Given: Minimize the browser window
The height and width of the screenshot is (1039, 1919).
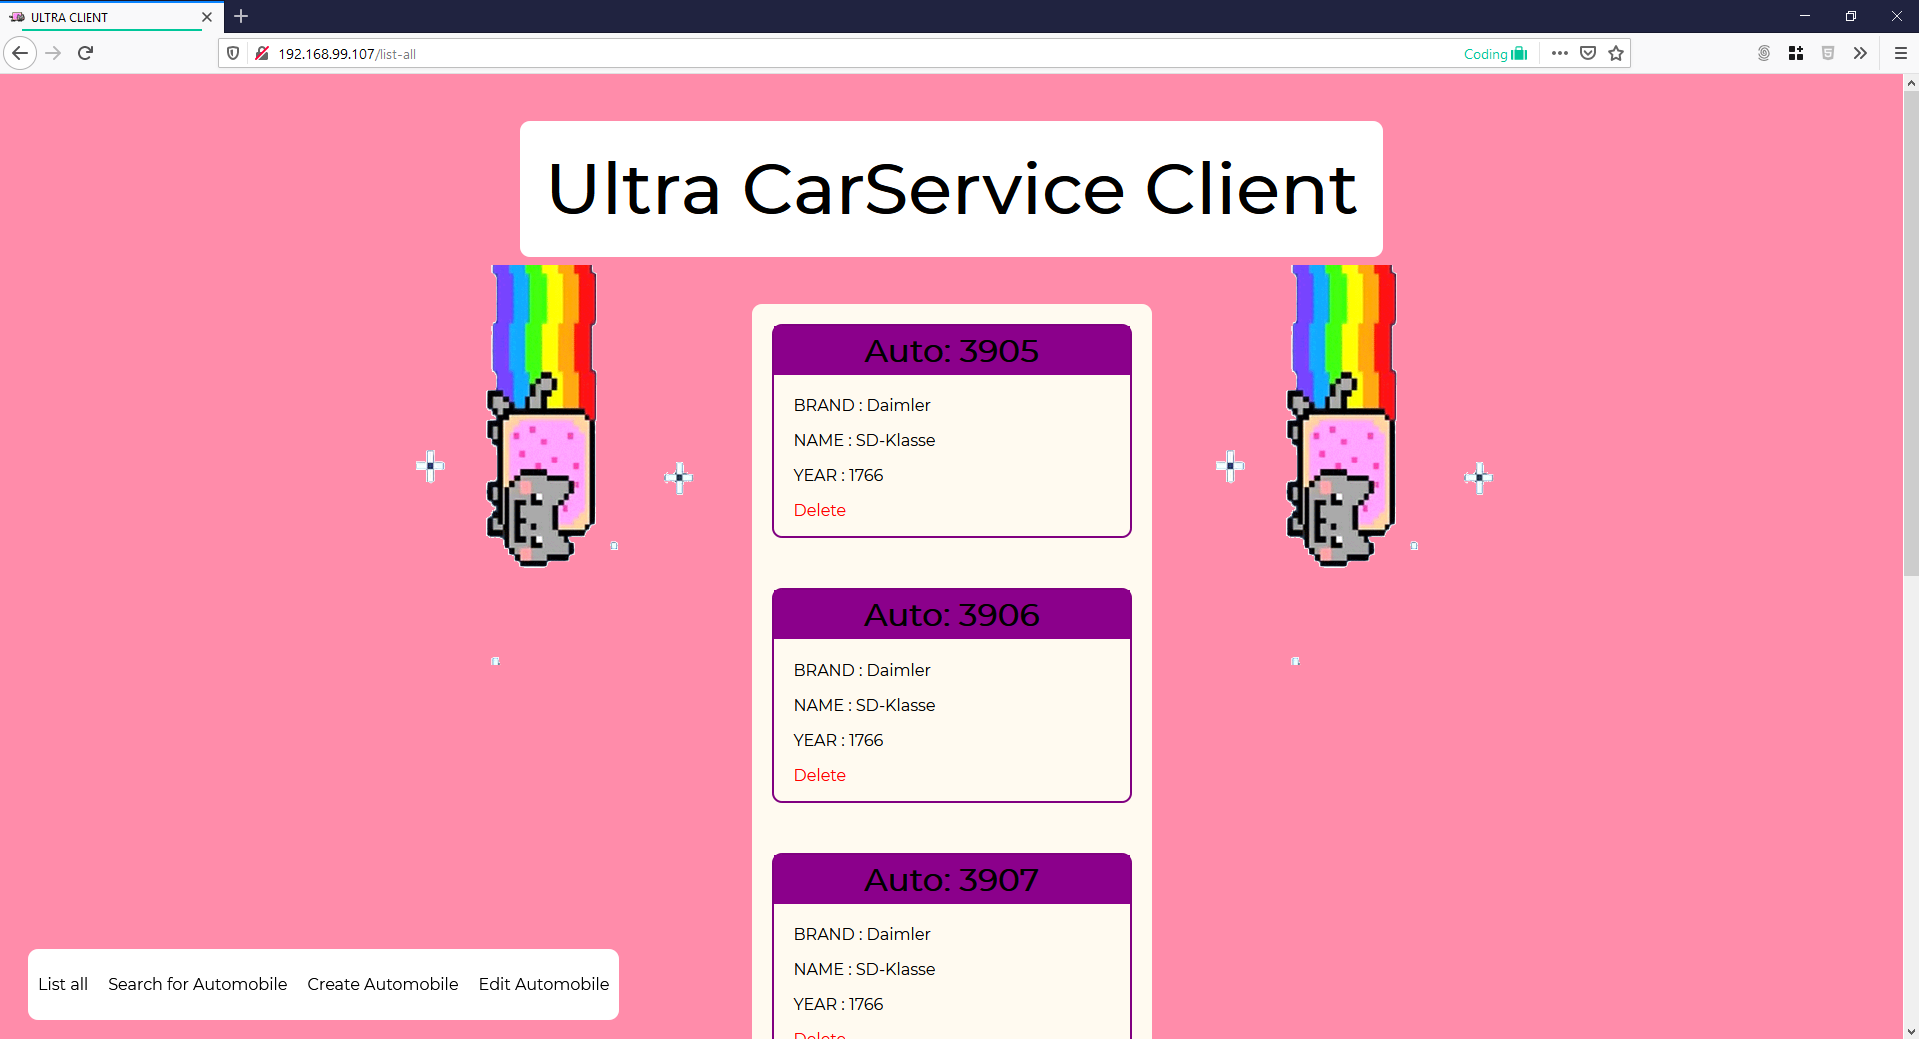Looking at the screenshot, I should click(1805, 16).
